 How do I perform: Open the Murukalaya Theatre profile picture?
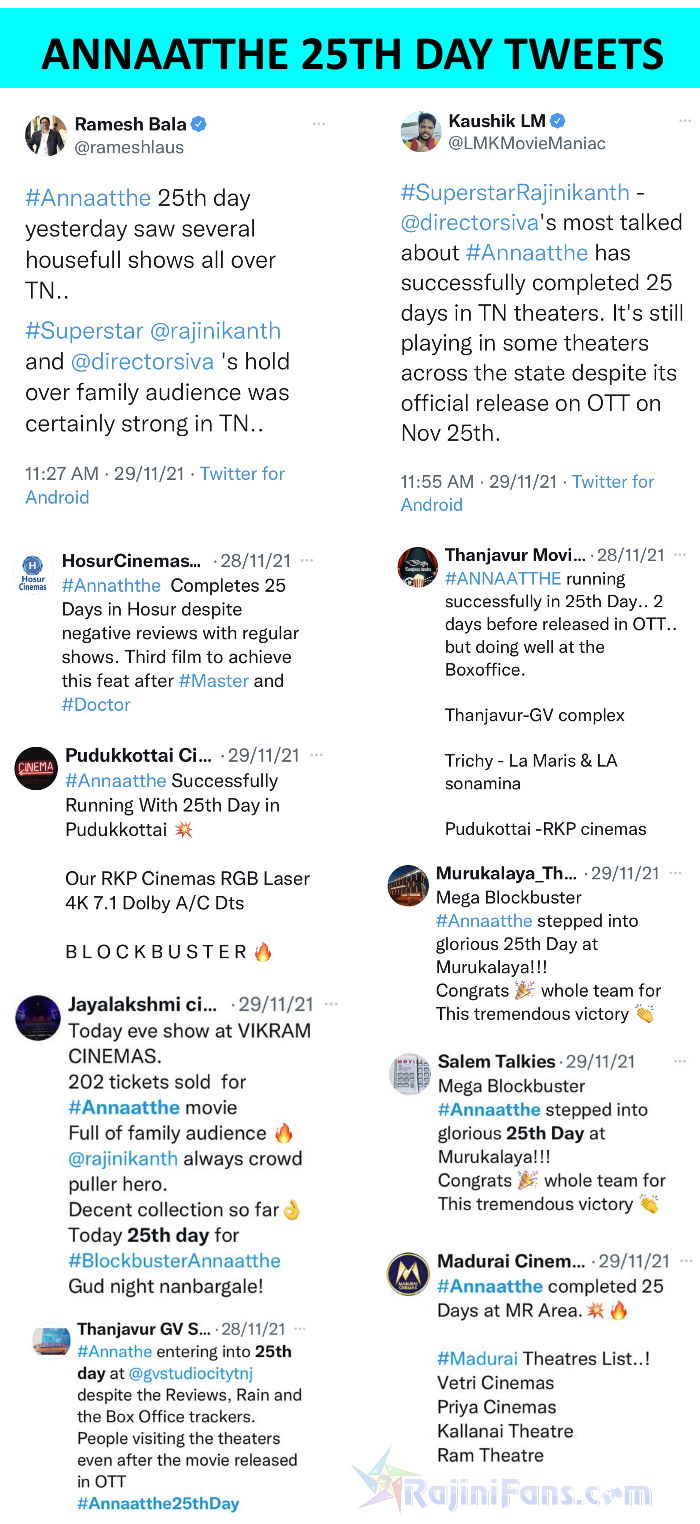pos(408,885)
